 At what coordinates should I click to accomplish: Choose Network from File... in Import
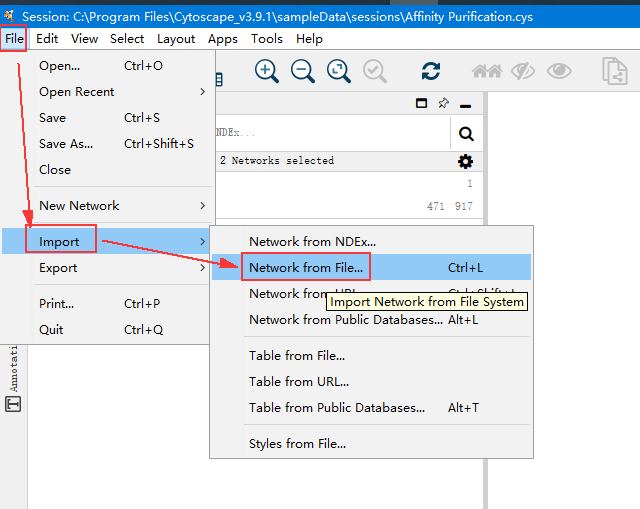(306, 267)
